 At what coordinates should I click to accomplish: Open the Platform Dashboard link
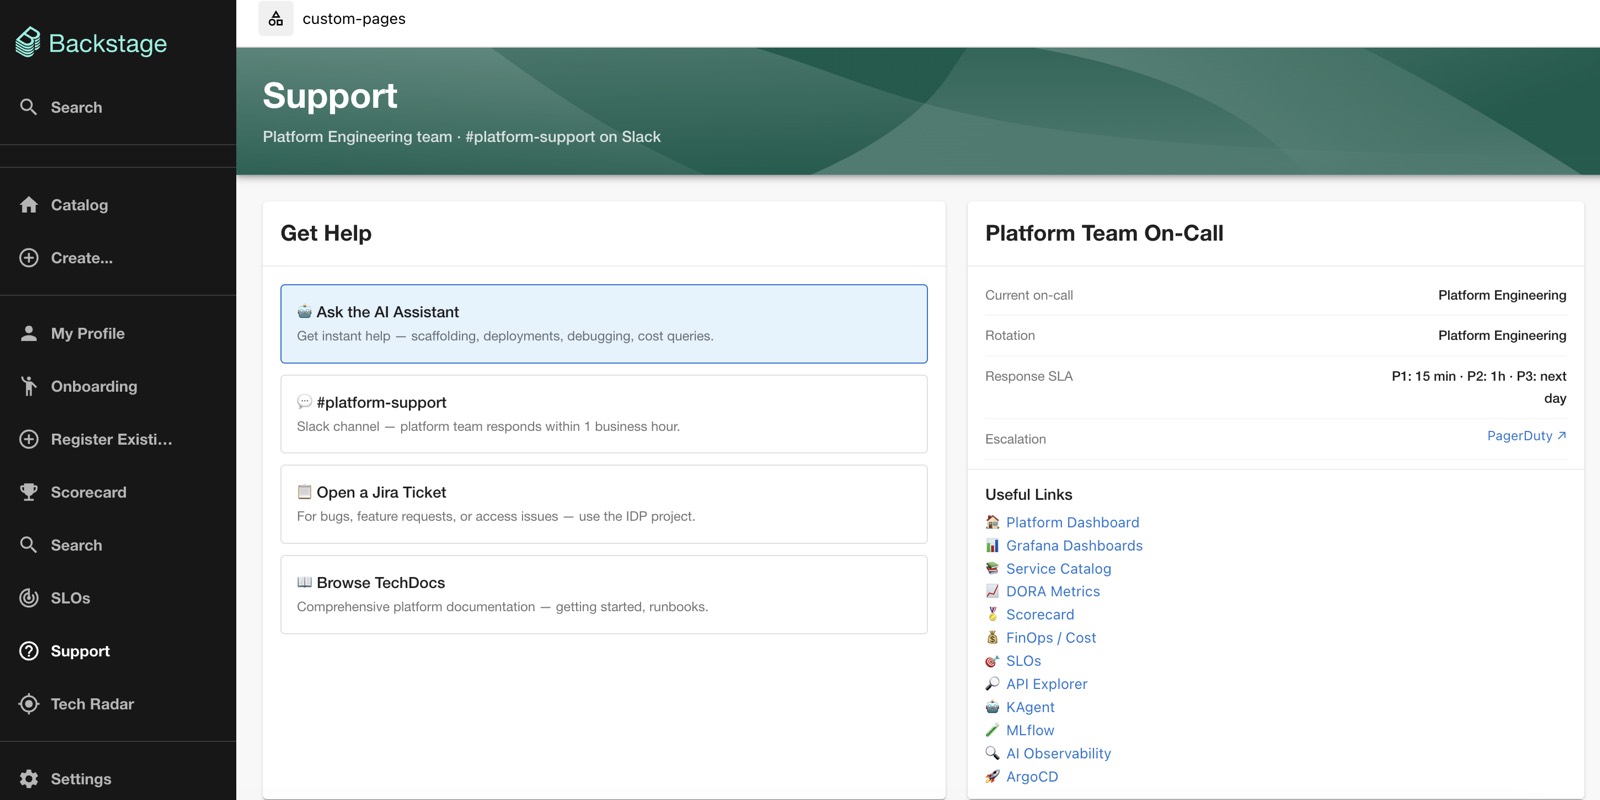pyautogui.click(x=1072, y=522)
